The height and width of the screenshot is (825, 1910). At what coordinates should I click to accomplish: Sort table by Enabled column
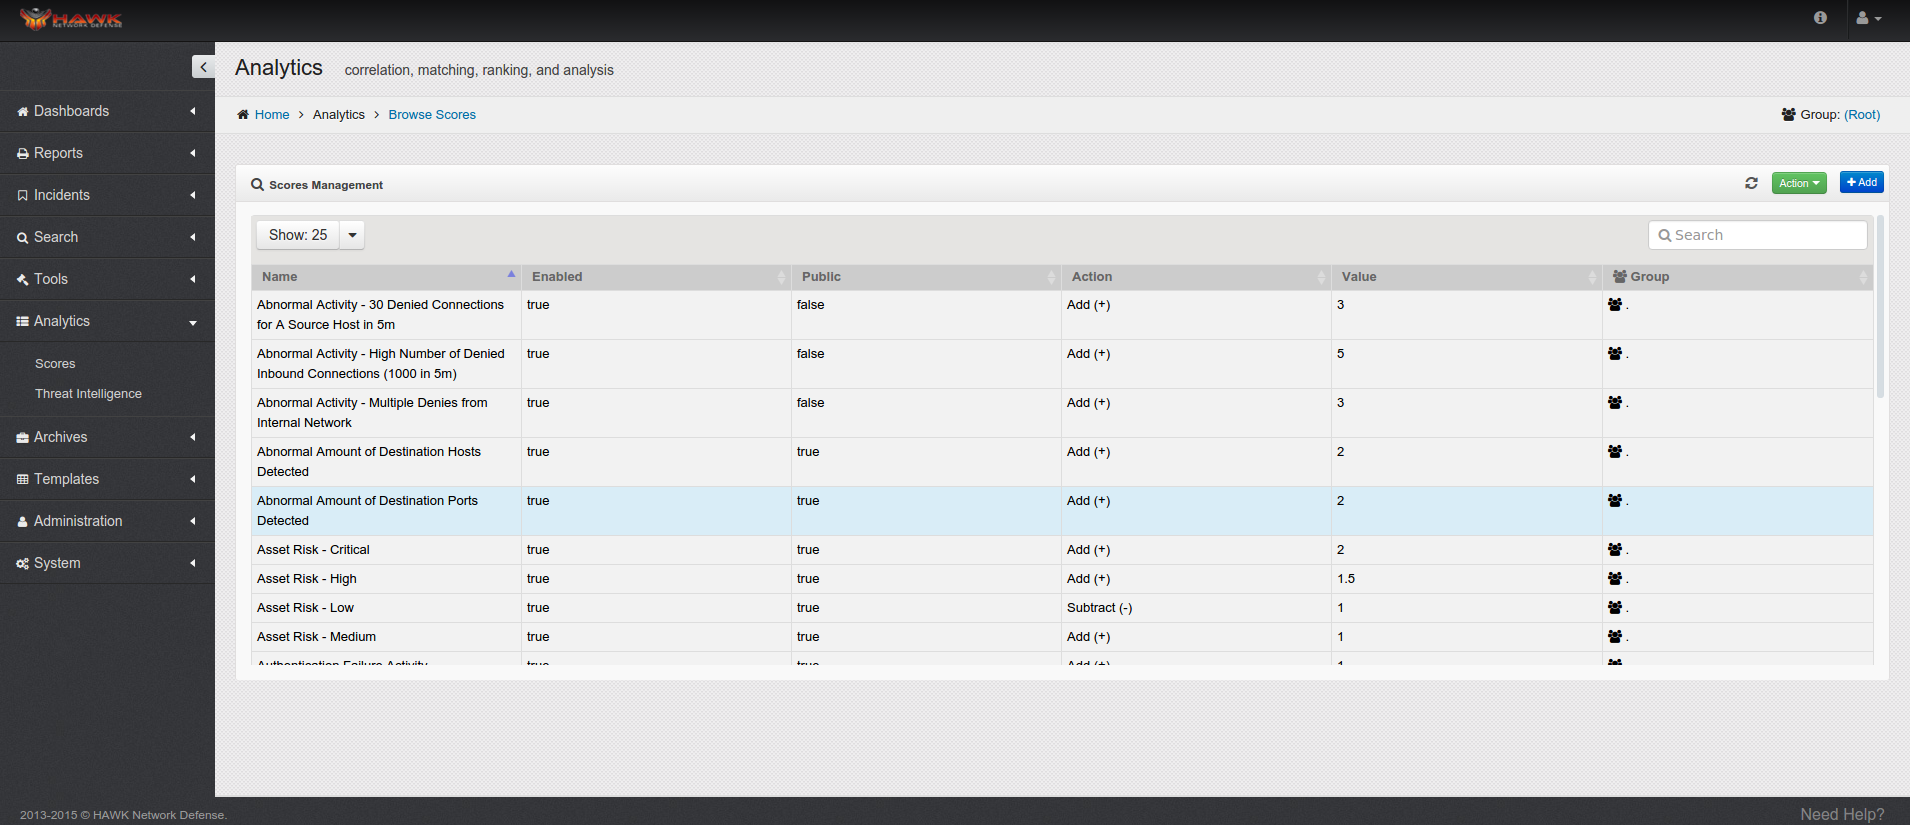pos(656,277)
